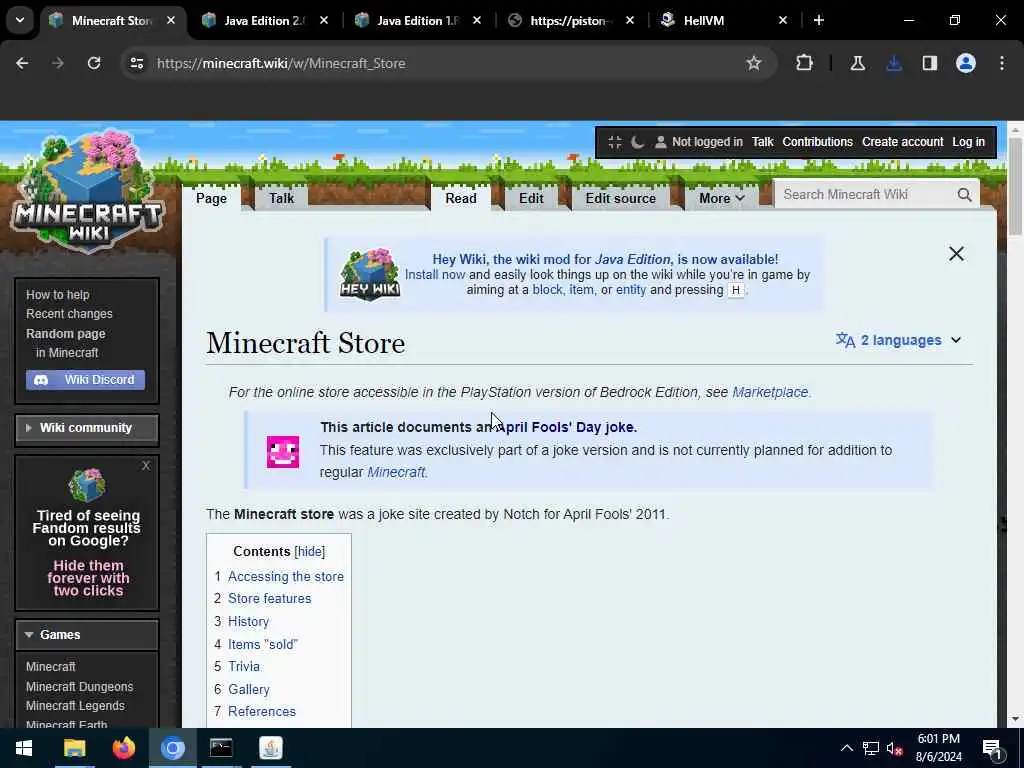Hide the Contents table
The width and height of the screenshot is (1024, 768).
coord(310,551)
